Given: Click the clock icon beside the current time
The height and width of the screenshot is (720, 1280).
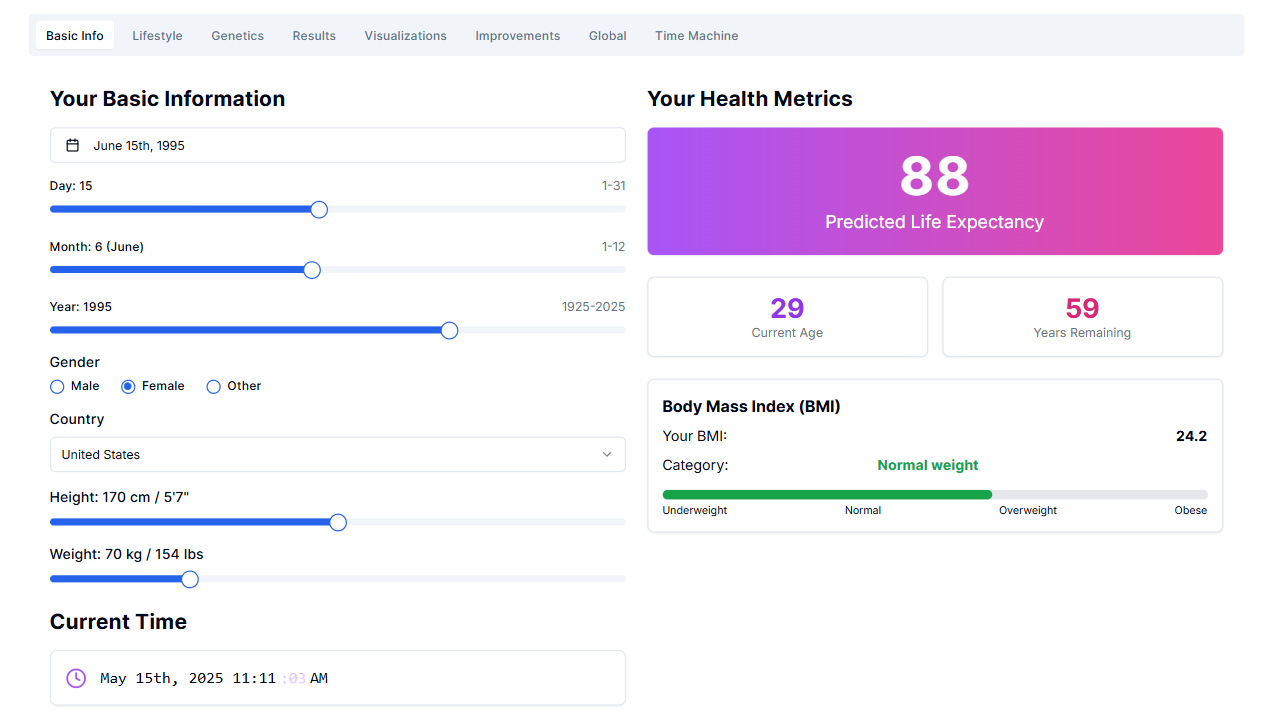Looking at the screenshot, I should point(75,678).
